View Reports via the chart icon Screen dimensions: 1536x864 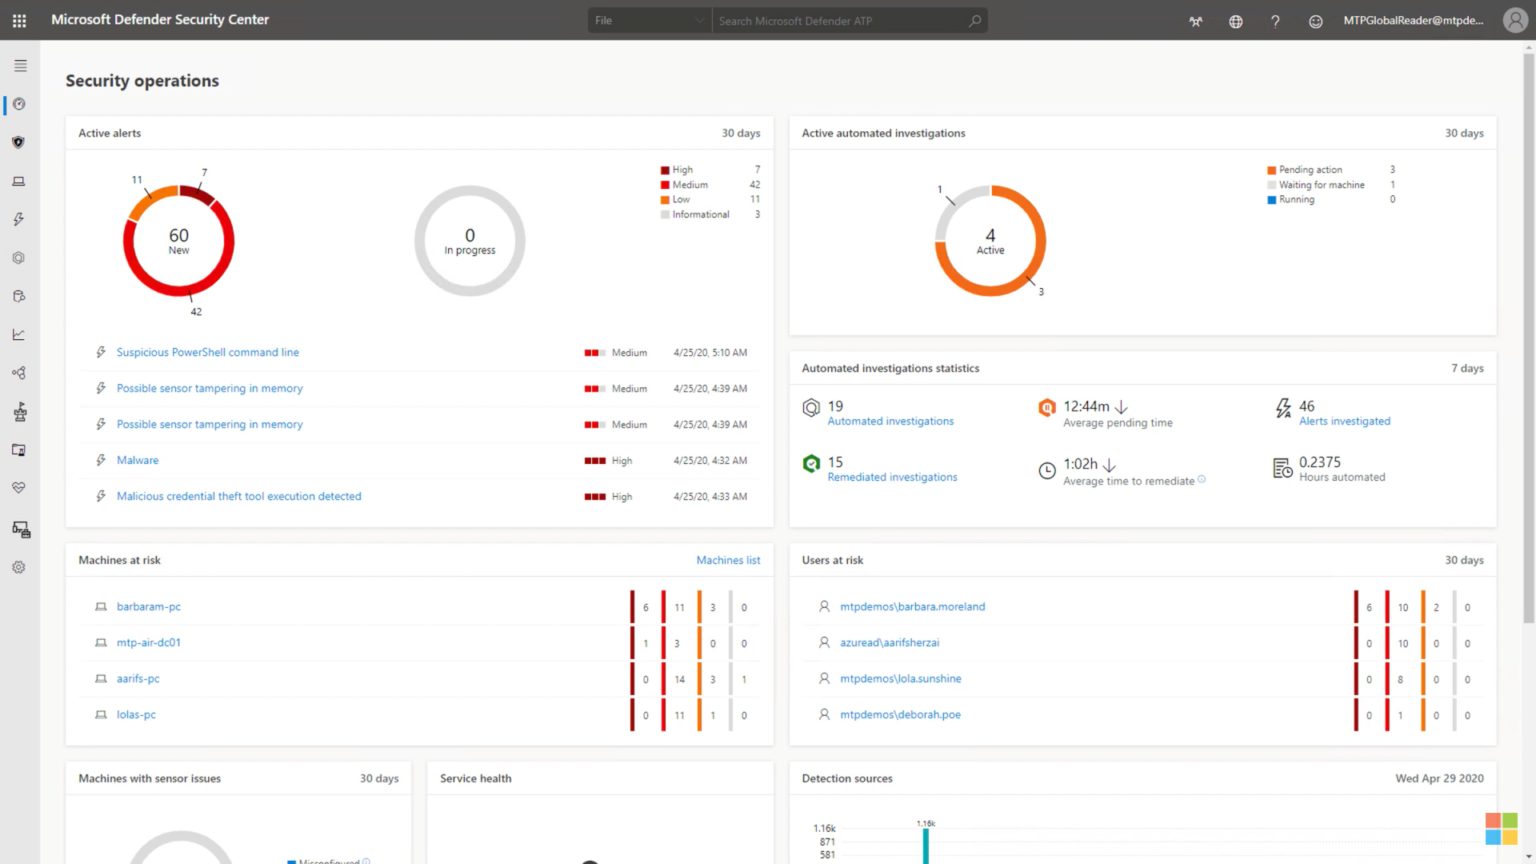(x=18, y=334)
